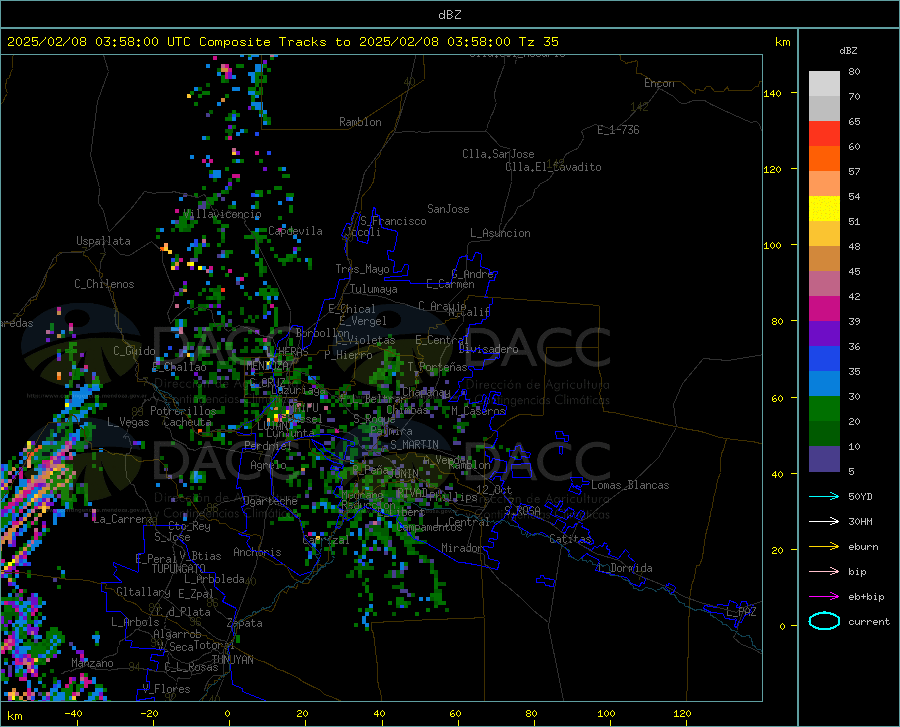The width and height of the screenshot is (900, 727).
Task: Click the pink bip arrow legend icon
Action: click(824, 572)
